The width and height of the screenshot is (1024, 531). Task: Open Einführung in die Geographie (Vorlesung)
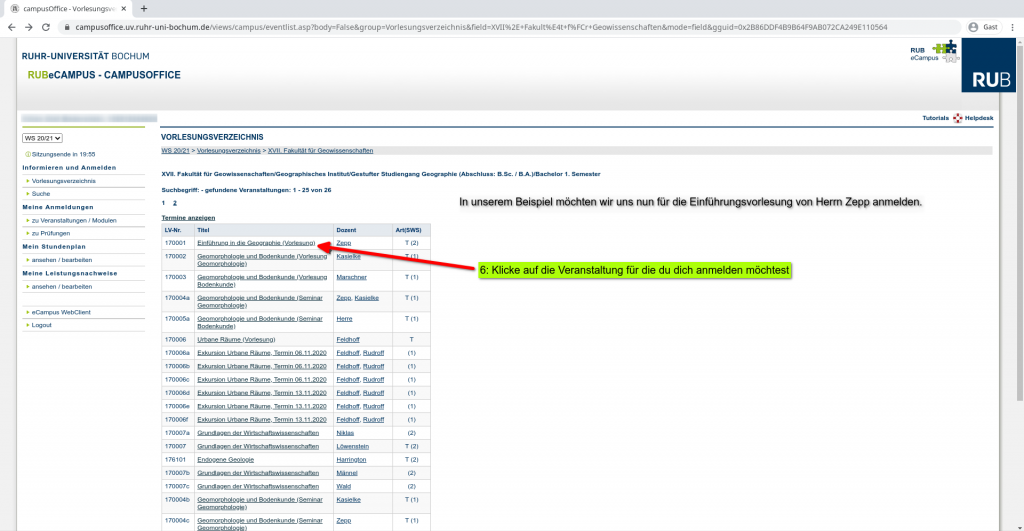coord(257,243)
